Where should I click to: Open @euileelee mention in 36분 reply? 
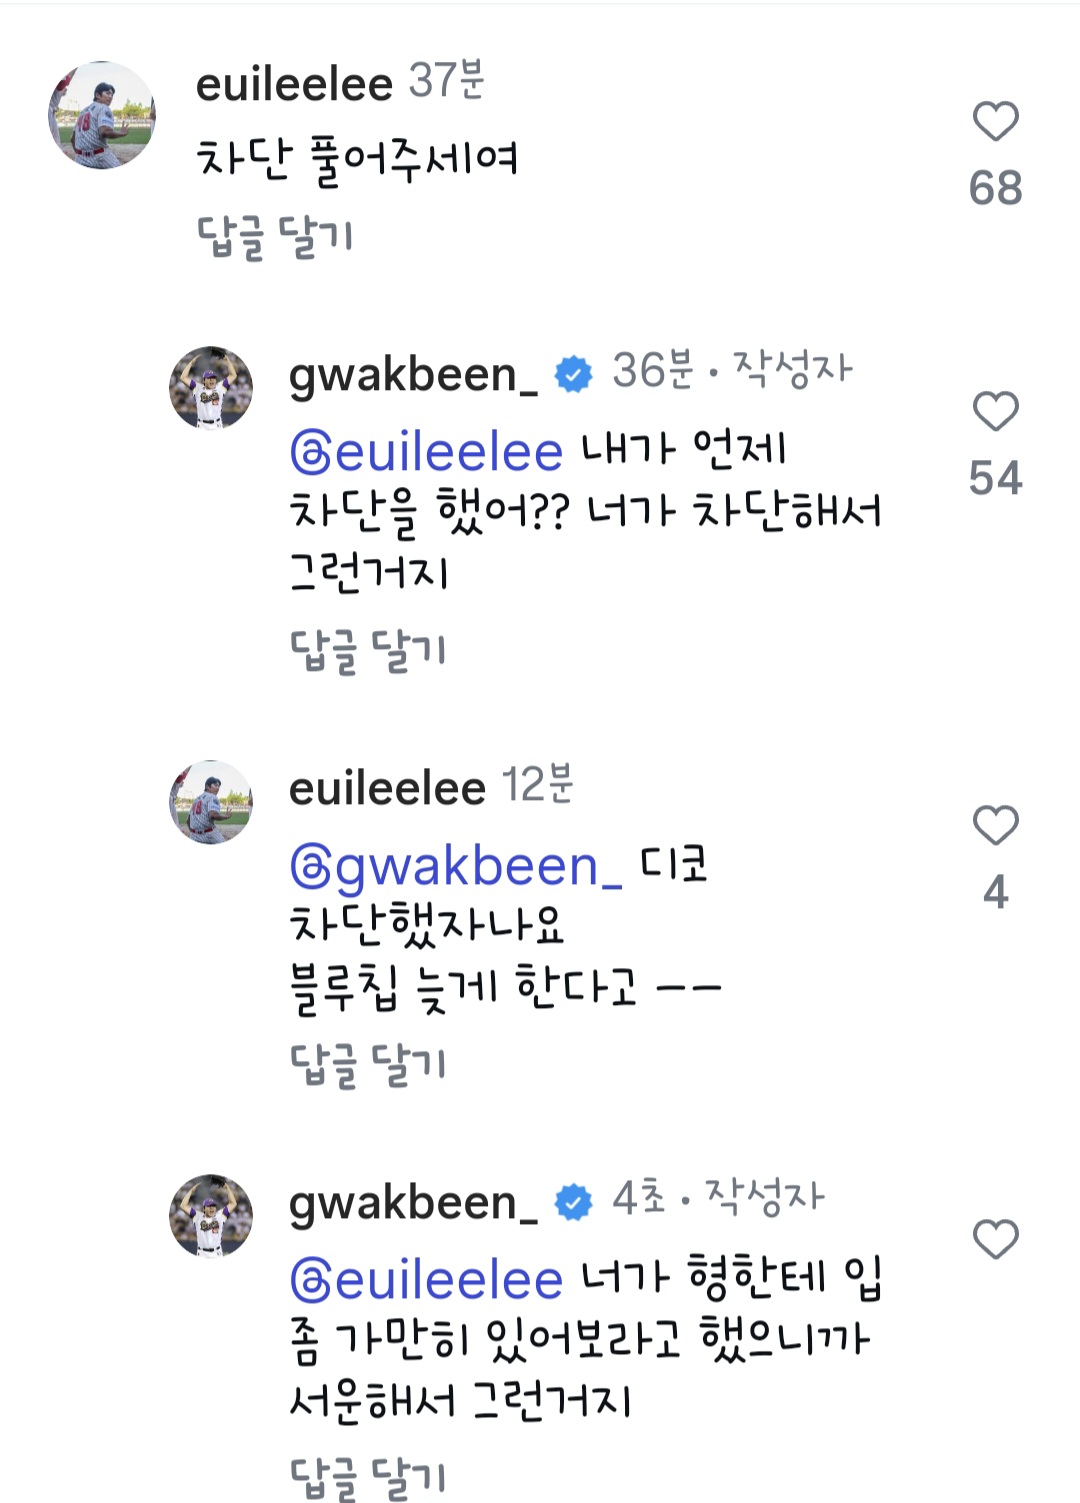427,452
